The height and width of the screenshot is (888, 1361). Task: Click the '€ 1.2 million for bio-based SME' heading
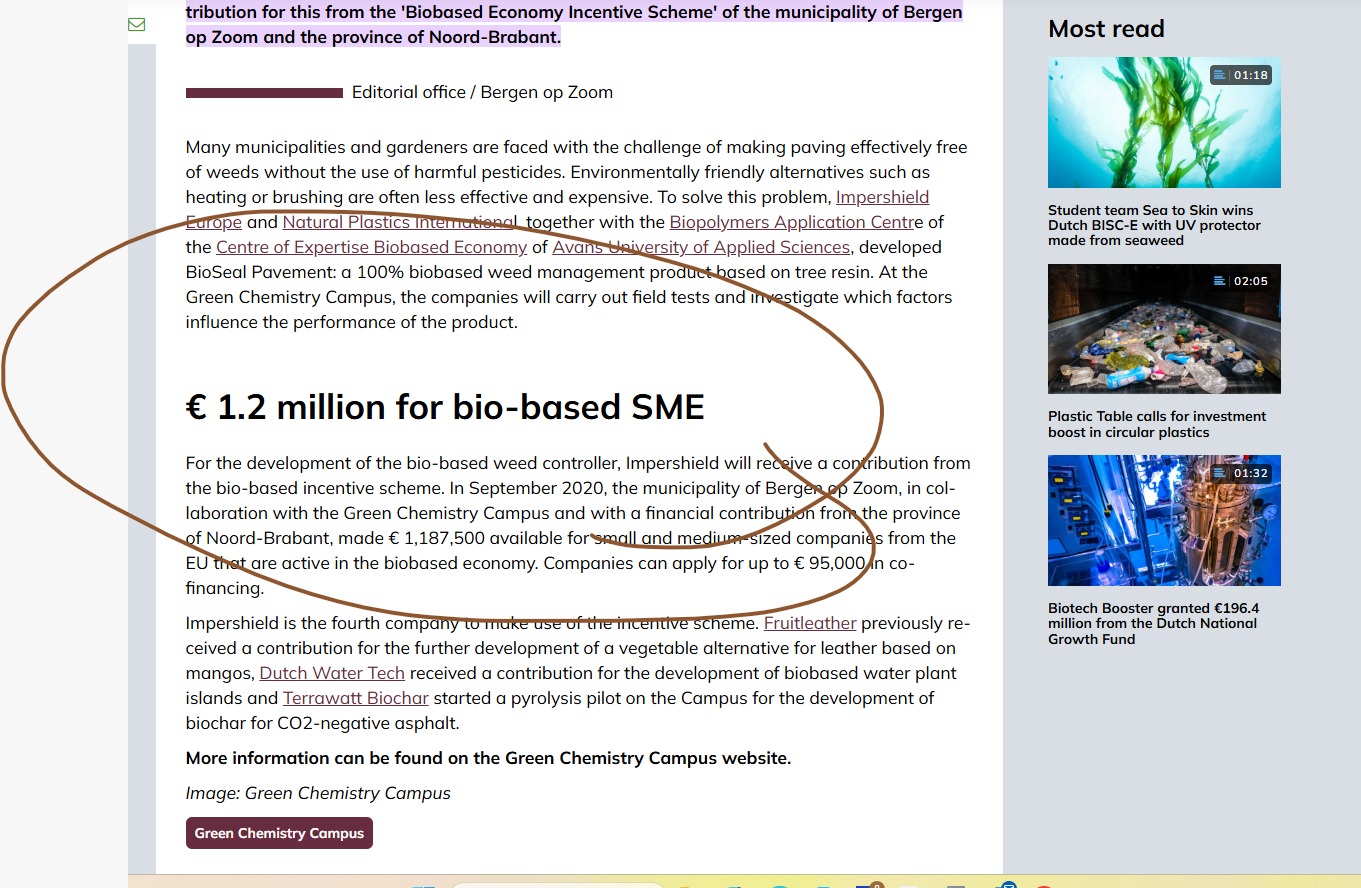(445, 407)
